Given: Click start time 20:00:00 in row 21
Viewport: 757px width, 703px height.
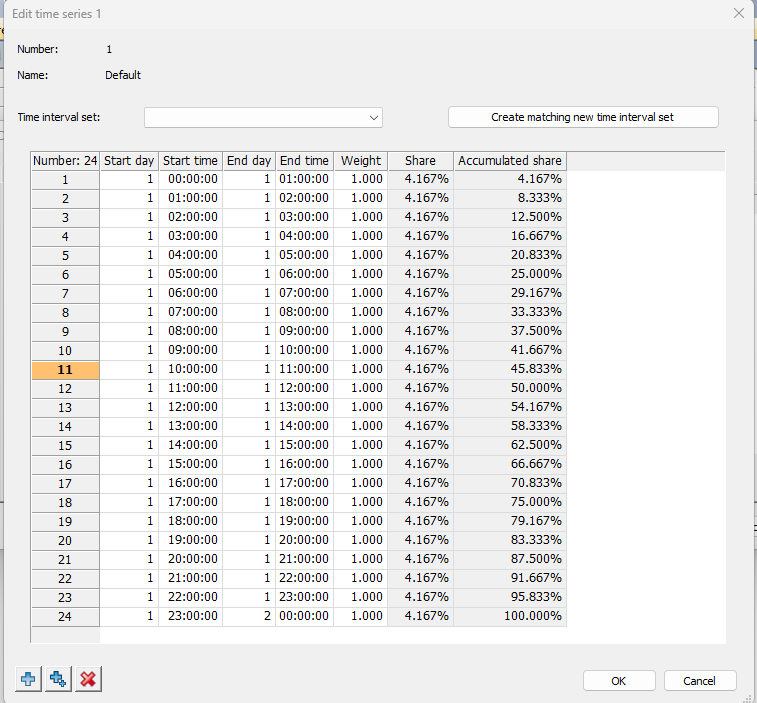Looking at the screenshot, I should click(x=190, y=559).
